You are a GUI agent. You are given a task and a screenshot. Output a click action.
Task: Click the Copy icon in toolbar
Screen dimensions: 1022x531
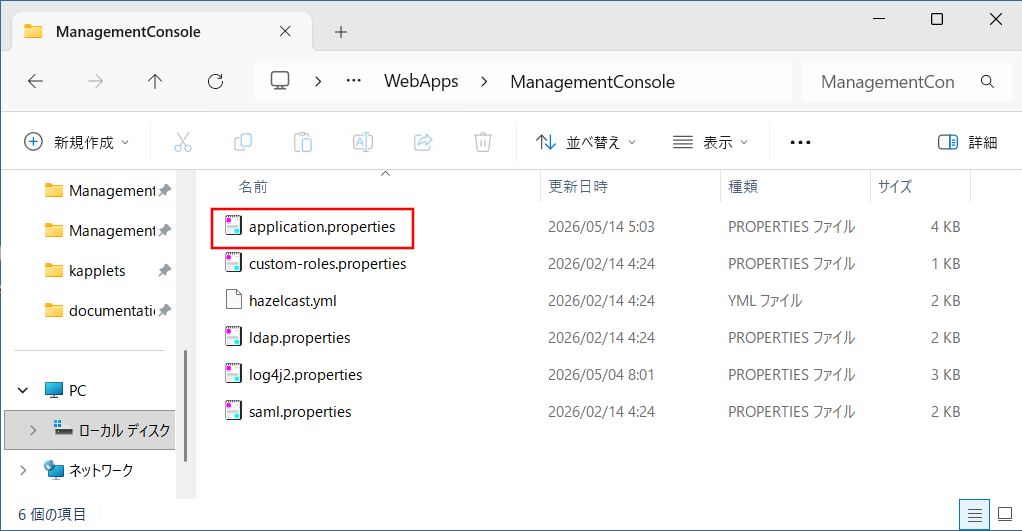click(243, 142)
